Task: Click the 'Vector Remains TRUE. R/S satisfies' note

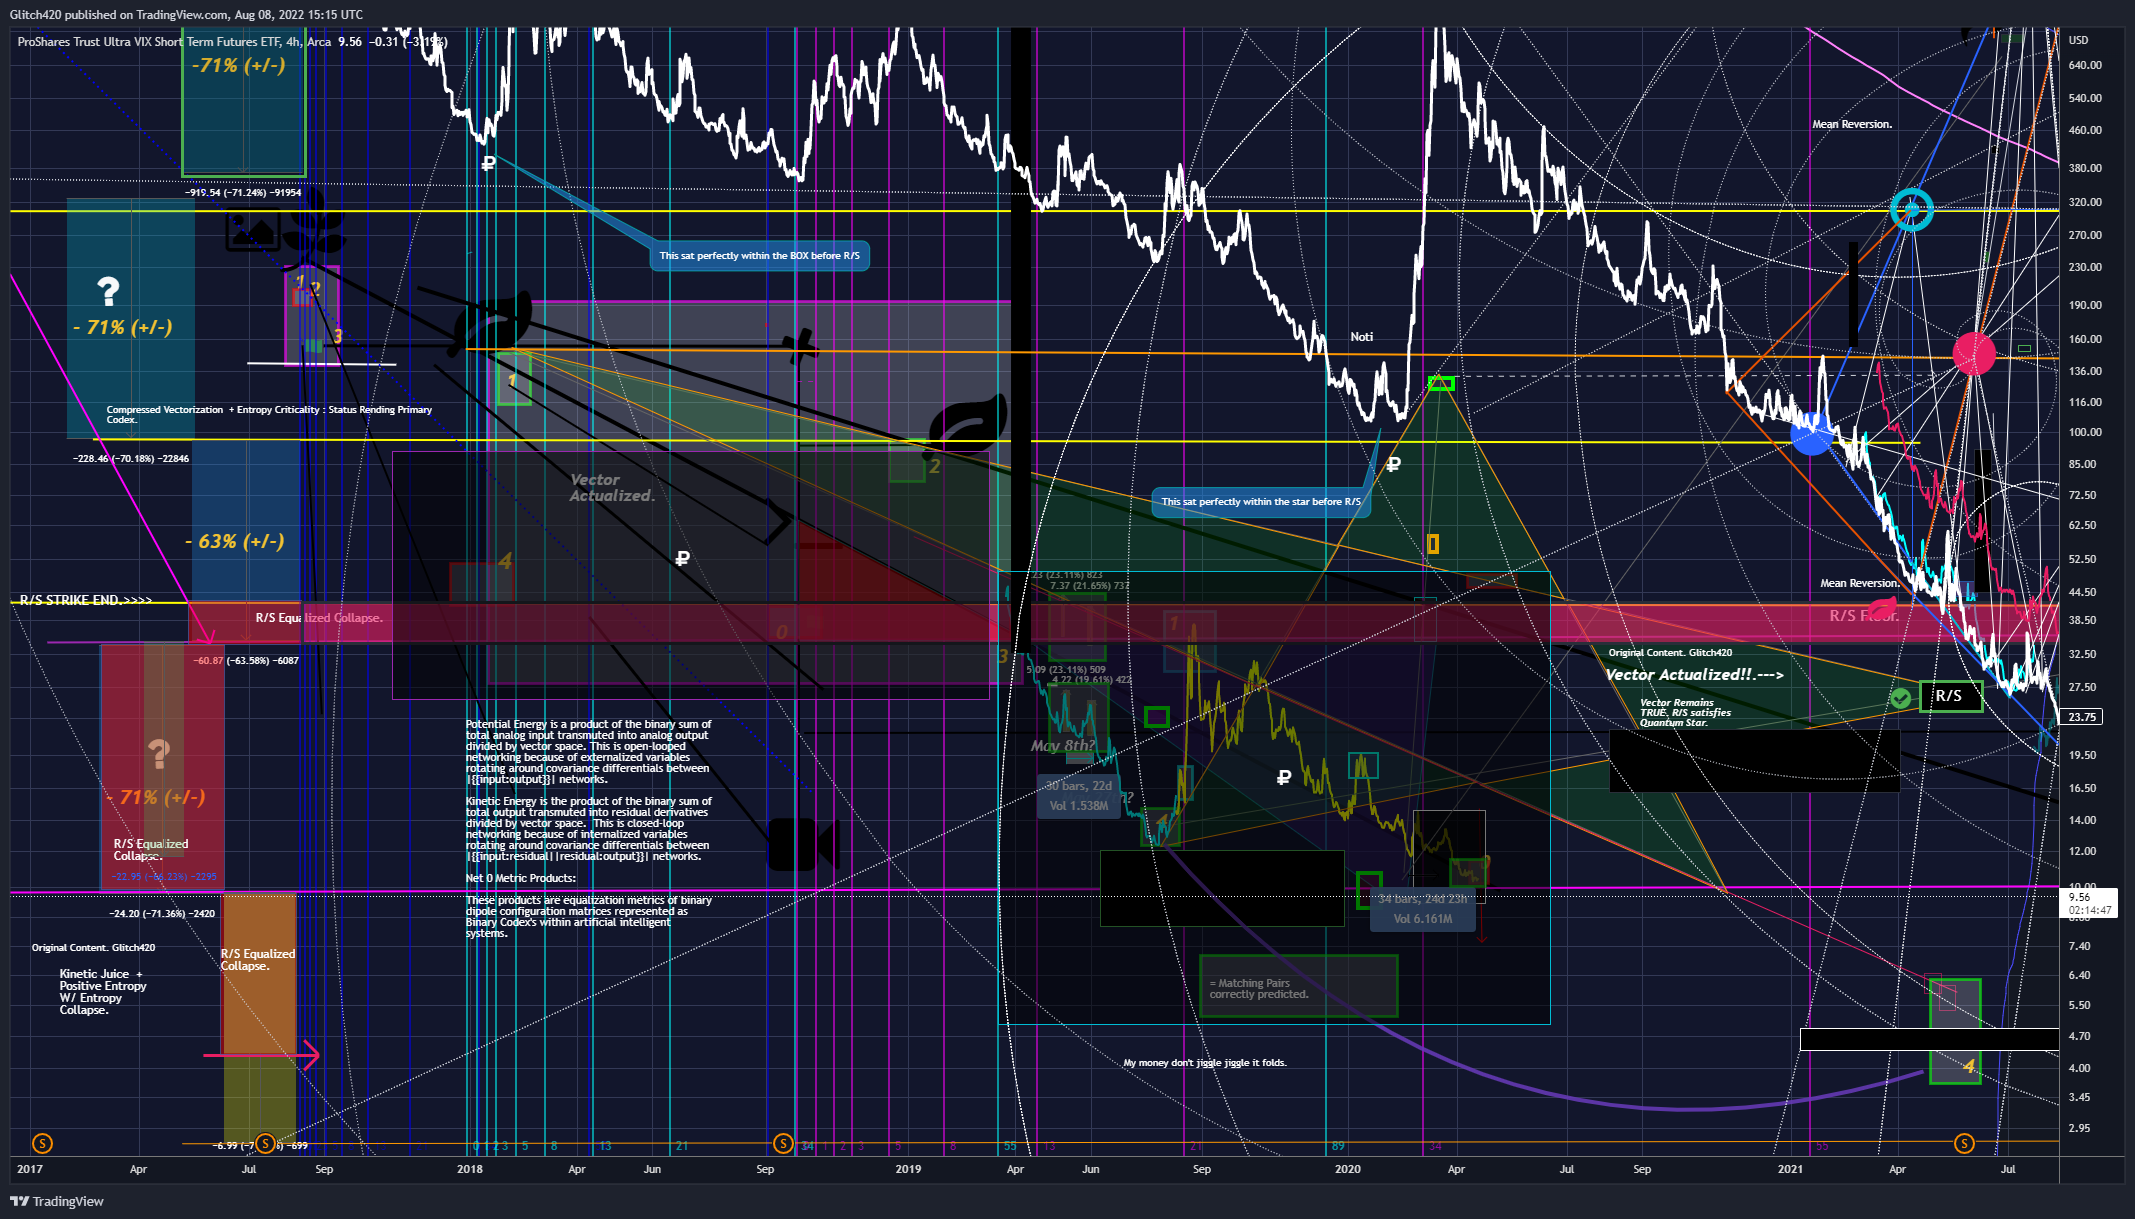Action: point(1685,712)
